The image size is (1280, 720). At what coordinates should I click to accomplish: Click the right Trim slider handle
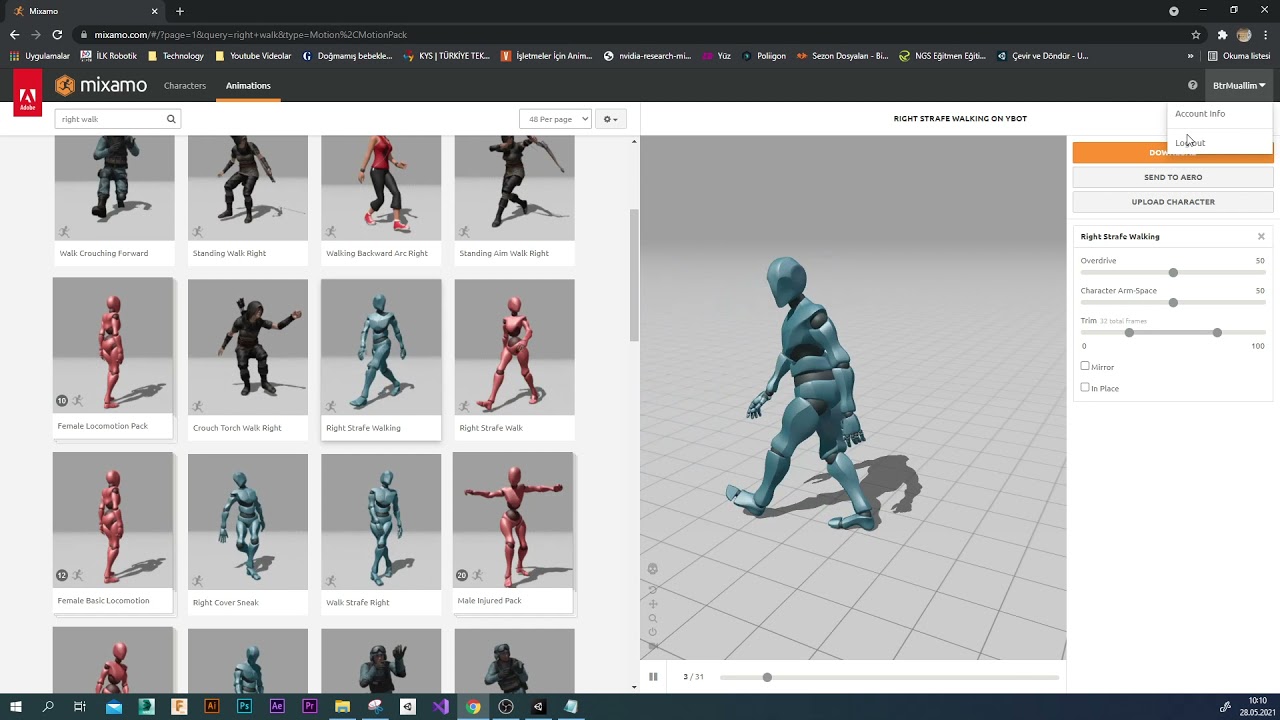(1217, 332)
